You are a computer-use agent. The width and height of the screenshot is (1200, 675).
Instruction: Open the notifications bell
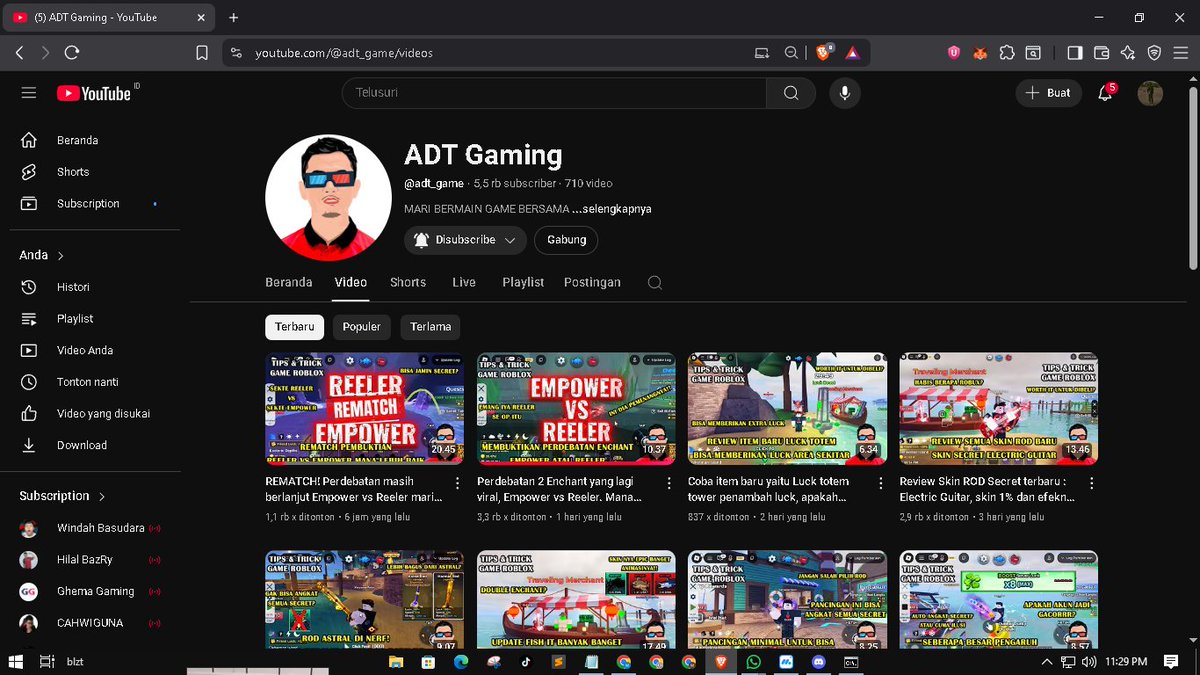click(1105, 93)
